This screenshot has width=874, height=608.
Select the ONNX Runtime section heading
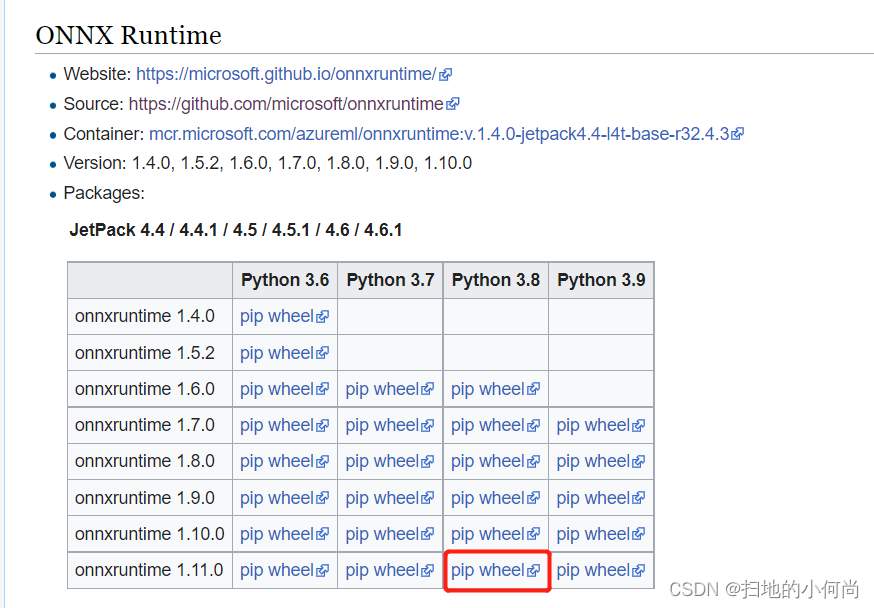click(x=129, y=35)
